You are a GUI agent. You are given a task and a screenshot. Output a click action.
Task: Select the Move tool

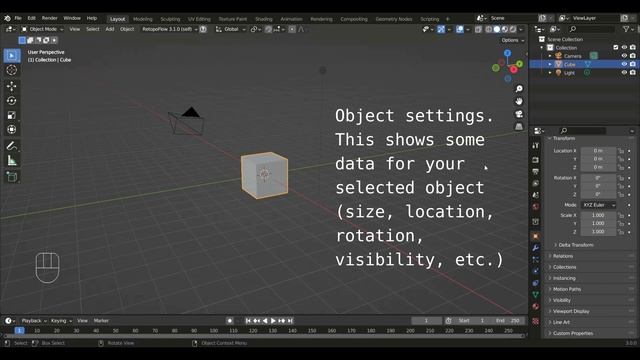[x=12, y=86]
